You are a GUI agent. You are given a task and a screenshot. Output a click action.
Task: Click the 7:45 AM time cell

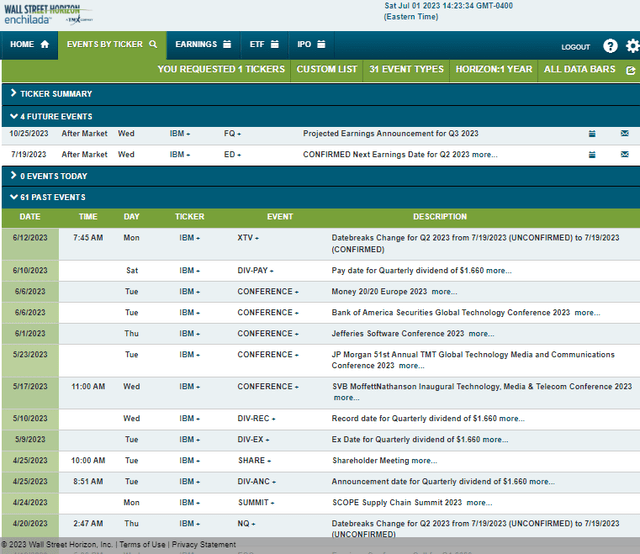88,238
